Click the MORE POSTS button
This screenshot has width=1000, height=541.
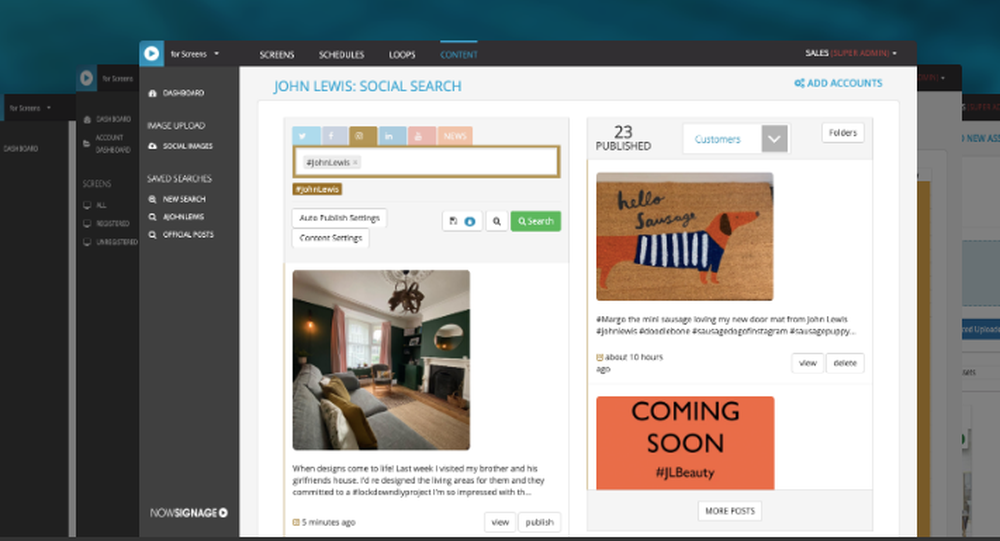(730, 511)
